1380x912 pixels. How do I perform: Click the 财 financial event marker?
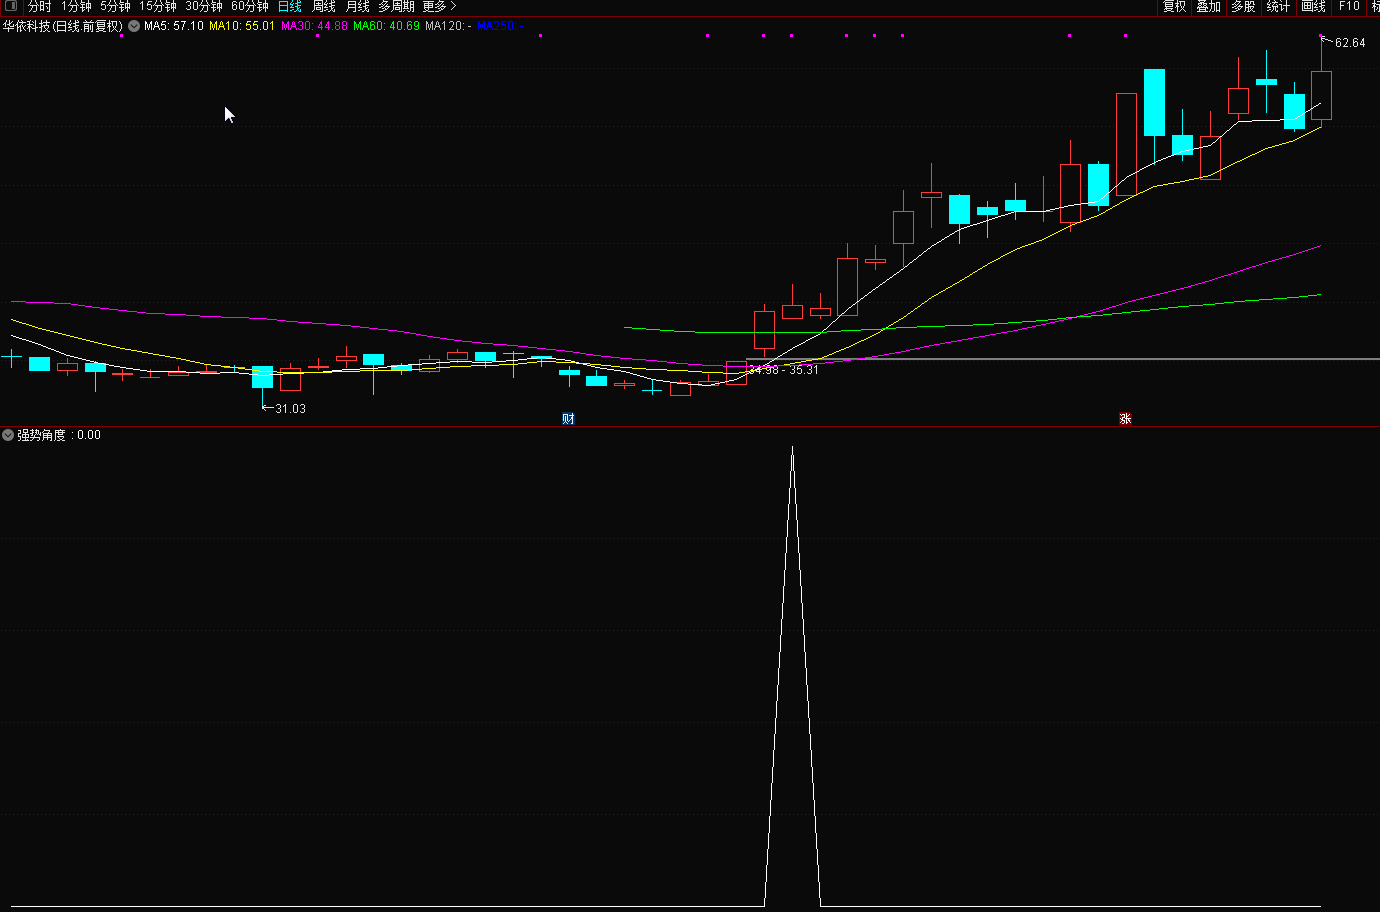coord(568,419)
